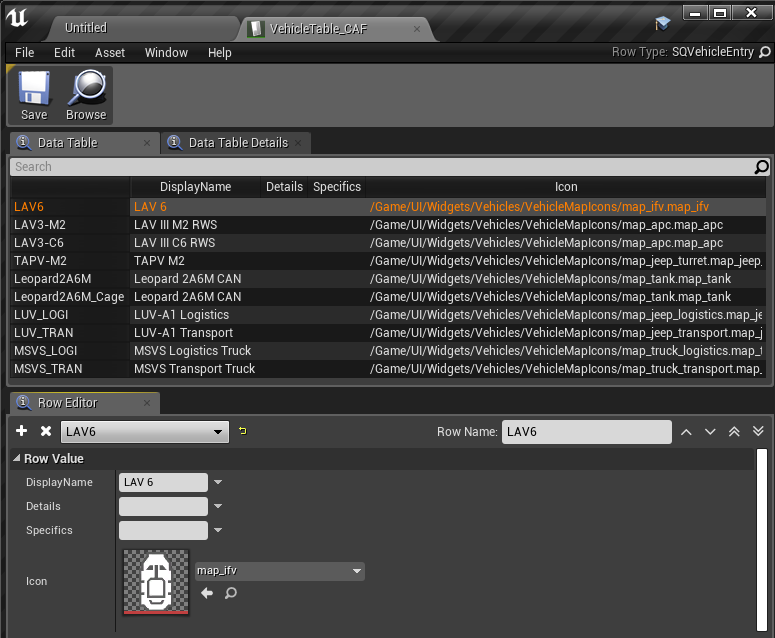Open the Asset menu
The height and width of the screenshot is (638, 775).
click(x=110, y=52)
